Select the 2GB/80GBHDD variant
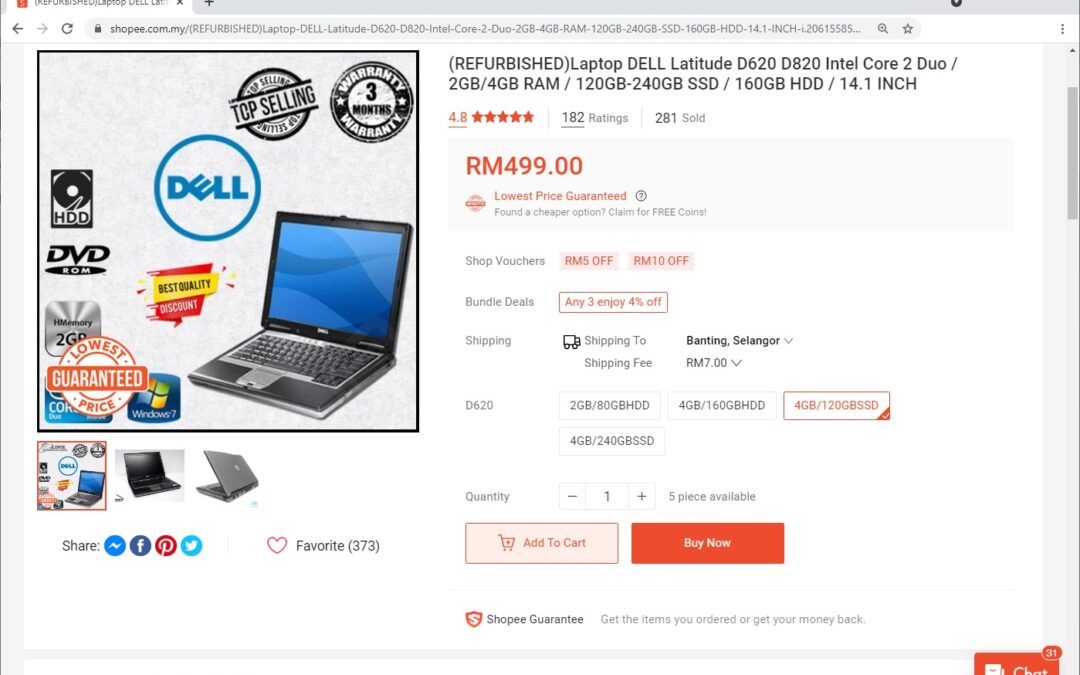The width and height of the screenshot is (1080, 675). [x=610, y=406]
